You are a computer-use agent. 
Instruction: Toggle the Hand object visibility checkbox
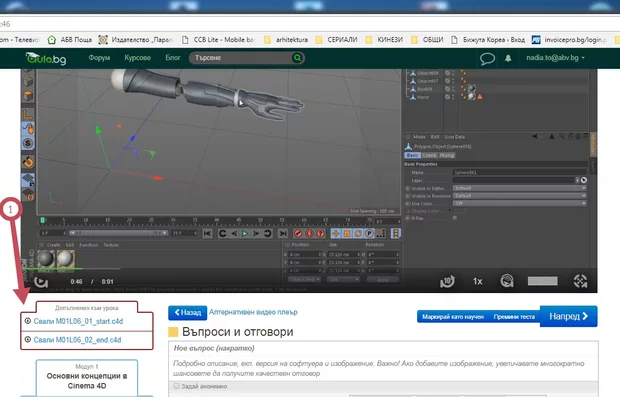coord(447,96)
